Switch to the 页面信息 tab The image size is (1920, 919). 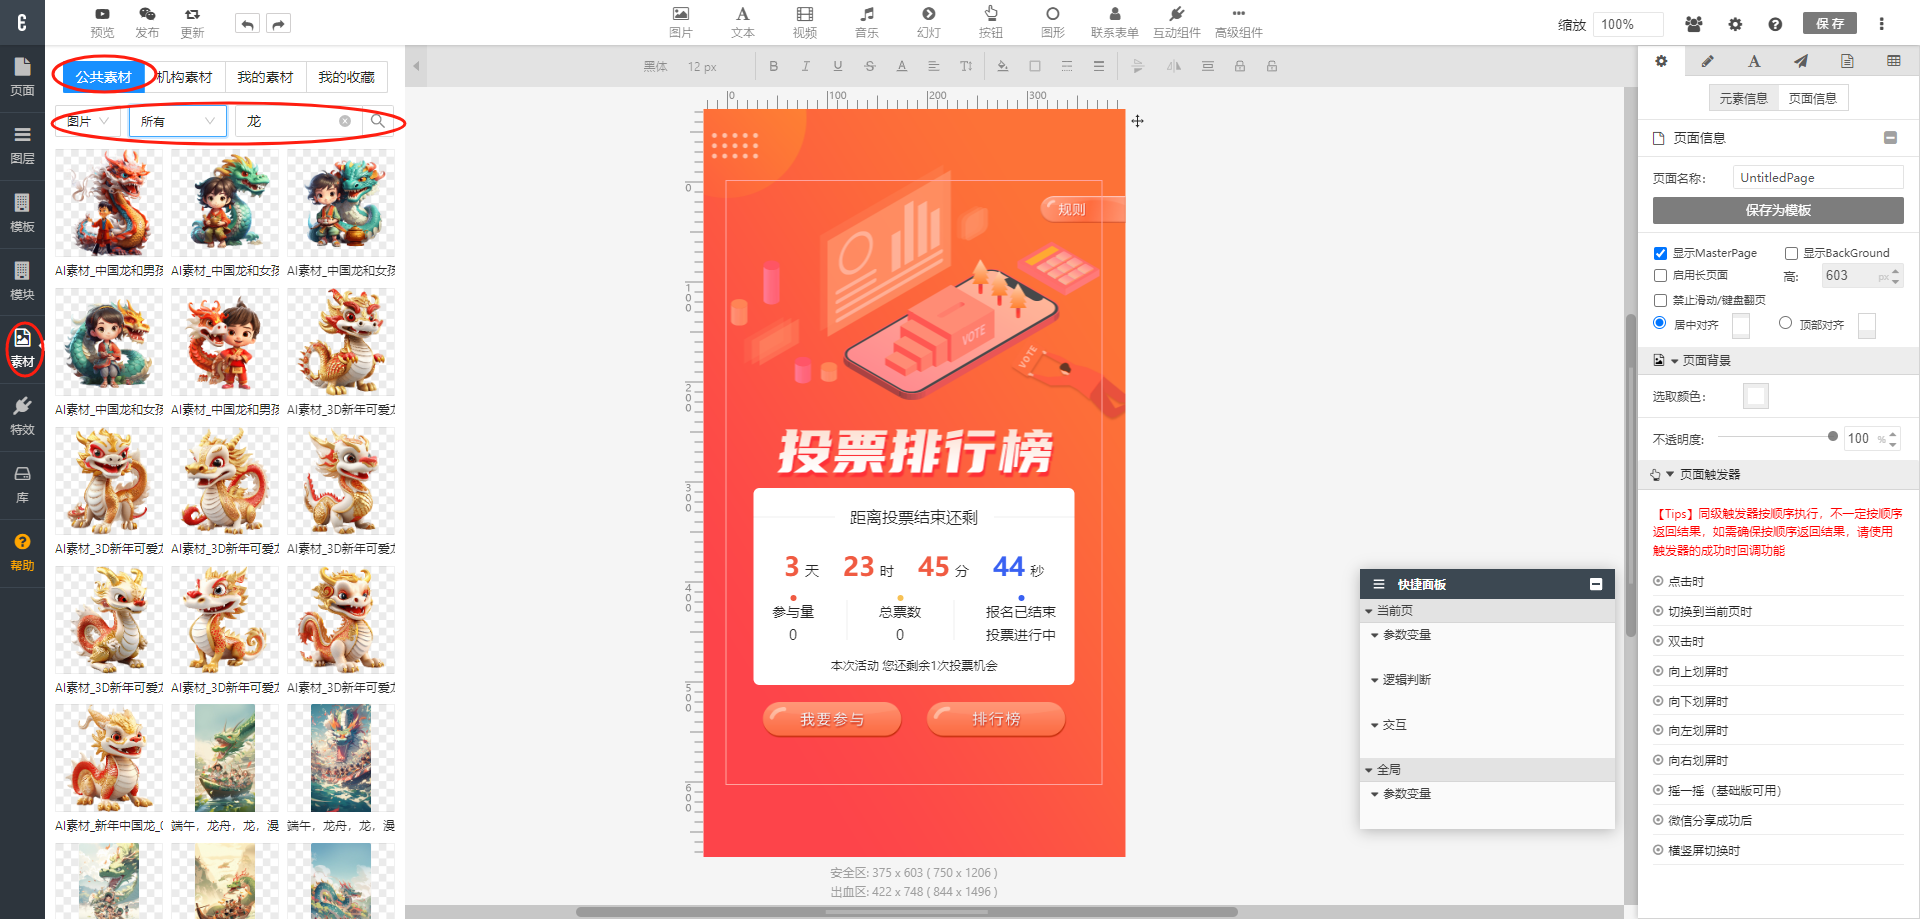[x=1813, y=98]
